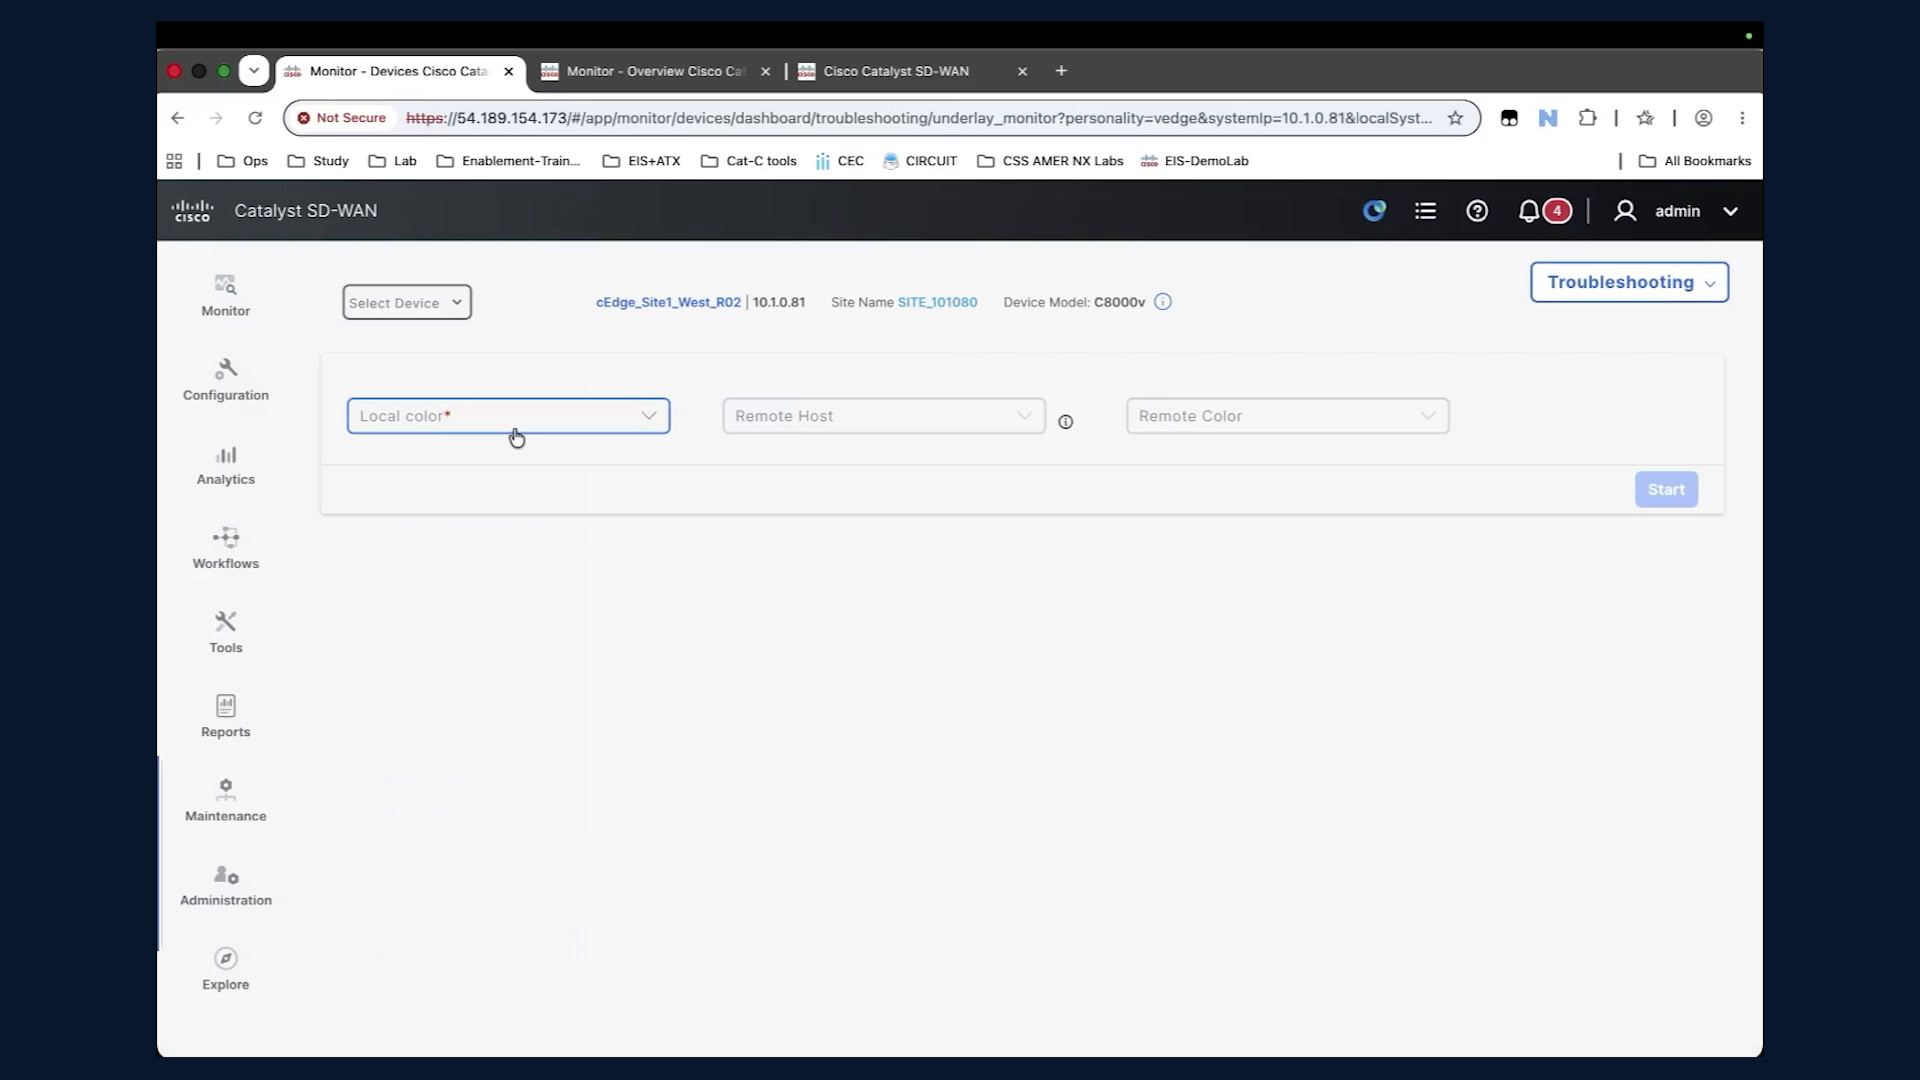Open the Monitor section in sidebar
Image resolution: width=1920 pixels, height=1080 pixels.
click(x=225, y=296)
